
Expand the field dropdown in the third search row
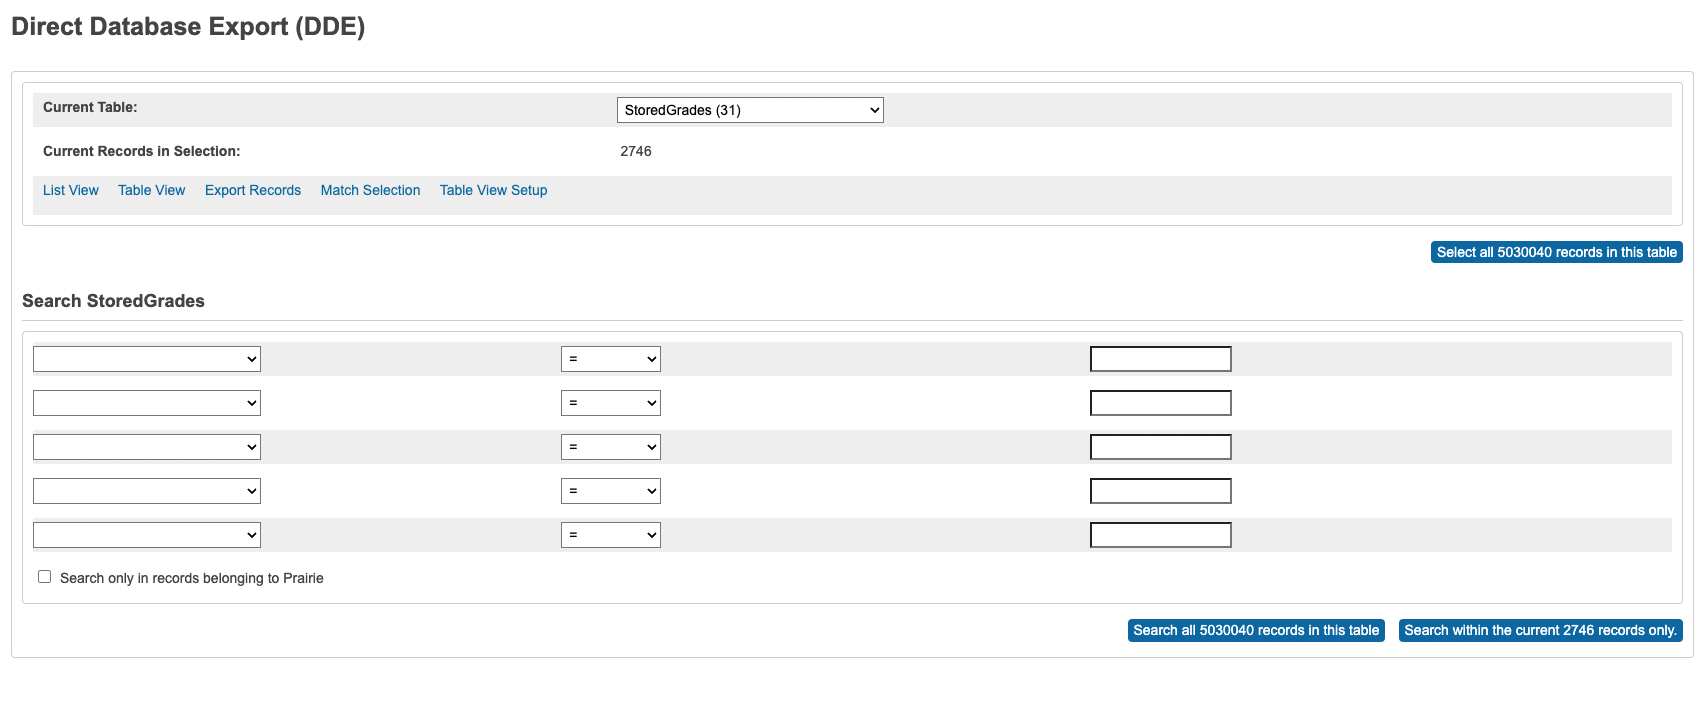tap(147, 447)
